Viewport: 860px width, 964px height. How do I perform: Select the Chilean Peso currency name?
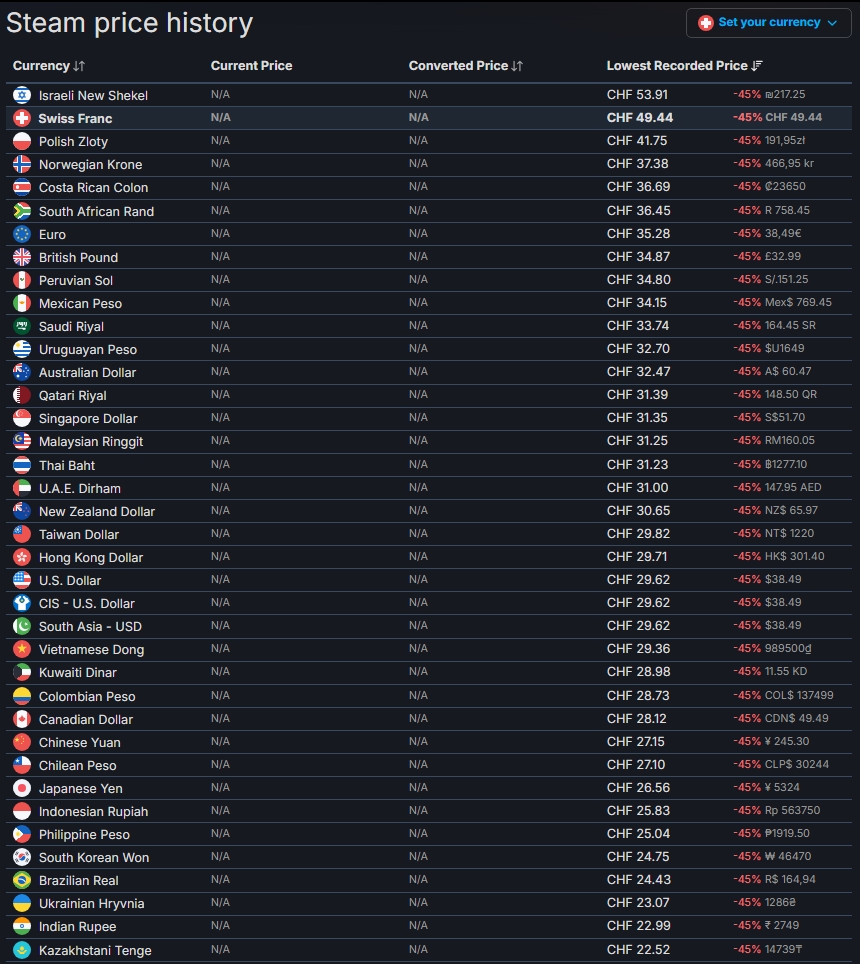(x=77, y=766)
